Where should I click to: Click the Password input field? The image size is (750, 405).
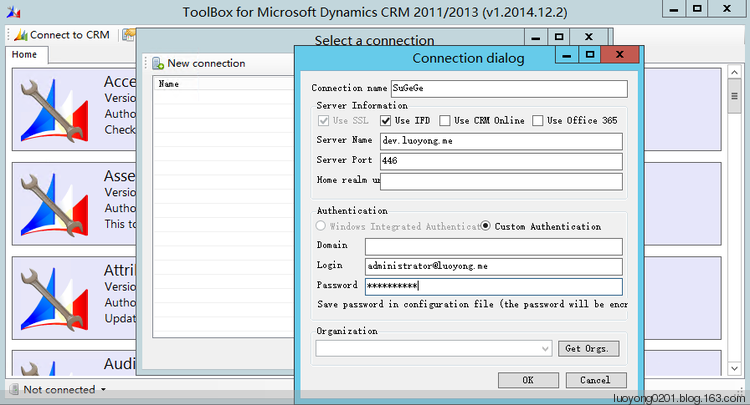pyautogui.click(x=494, y=286)
